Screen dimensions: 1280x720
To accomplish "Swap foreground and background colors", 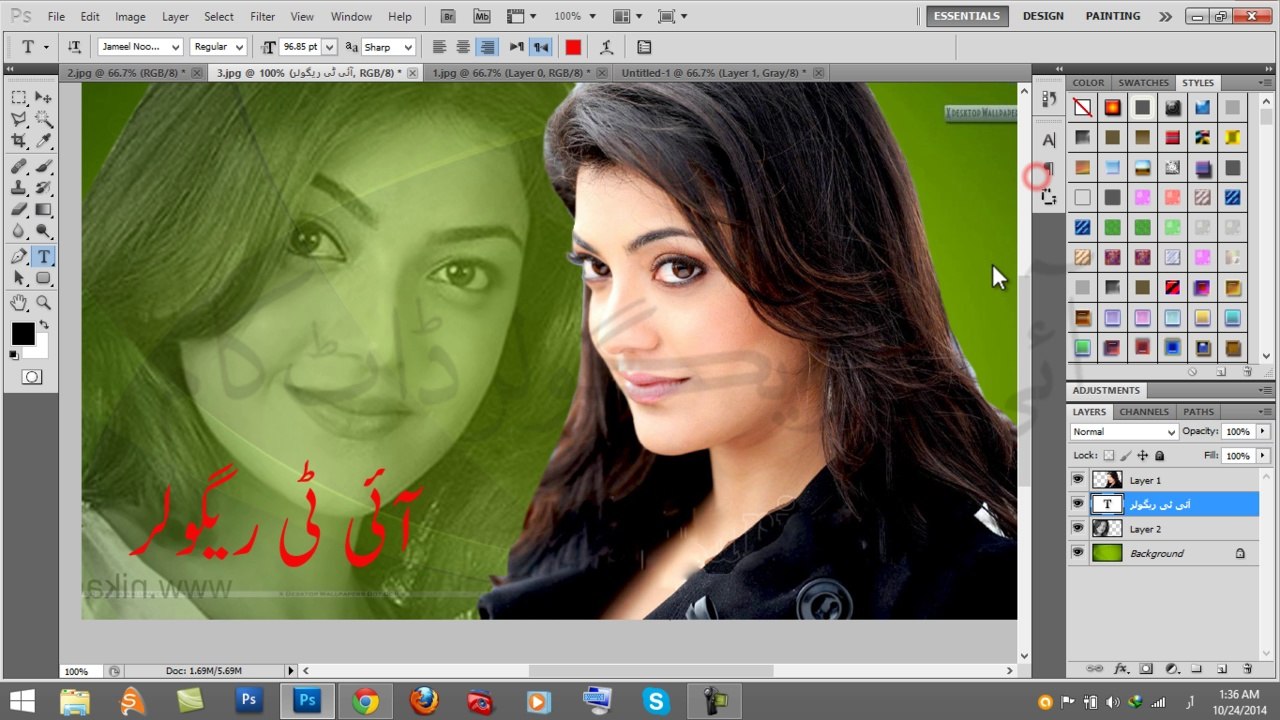I will click(x=43, y=326).
